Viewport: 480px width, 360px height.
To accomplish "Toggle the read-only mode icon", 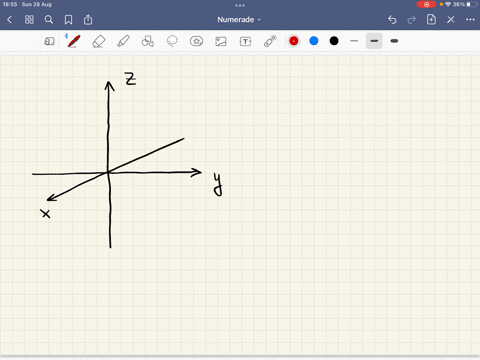I will click(49, 41).
